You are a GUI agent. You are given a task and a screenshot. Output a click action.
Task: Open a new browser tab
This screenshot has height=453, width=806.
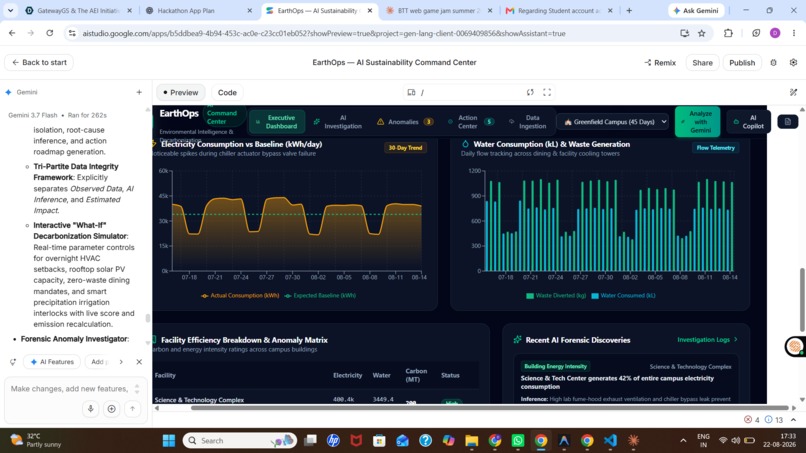[629, 10]
